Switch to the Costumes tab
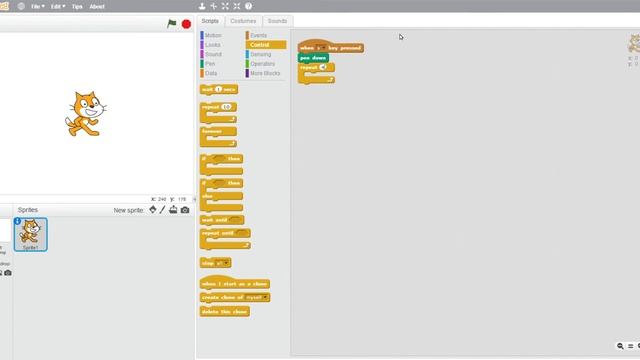Viewport: 640px width, 360px height. (243, 21)
